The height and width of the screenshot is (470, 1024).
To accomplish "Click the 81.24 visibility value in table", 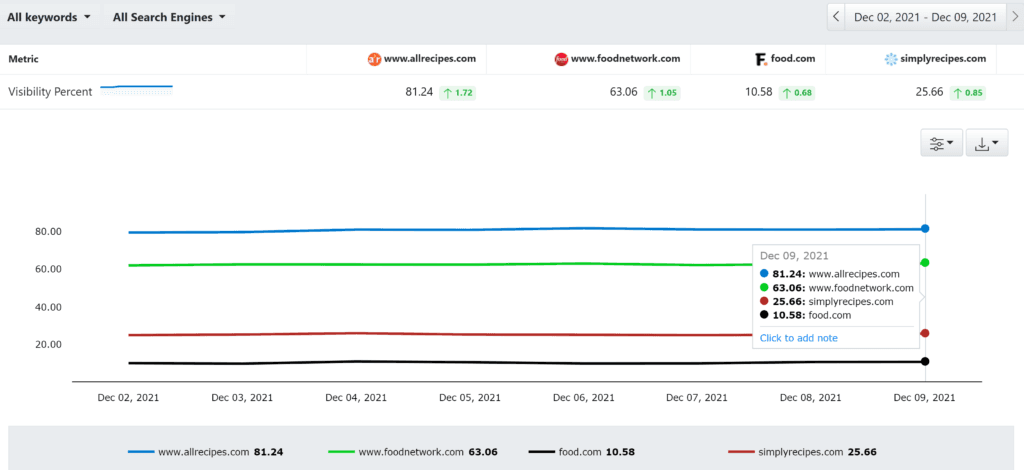I will (x=419, y=92).
